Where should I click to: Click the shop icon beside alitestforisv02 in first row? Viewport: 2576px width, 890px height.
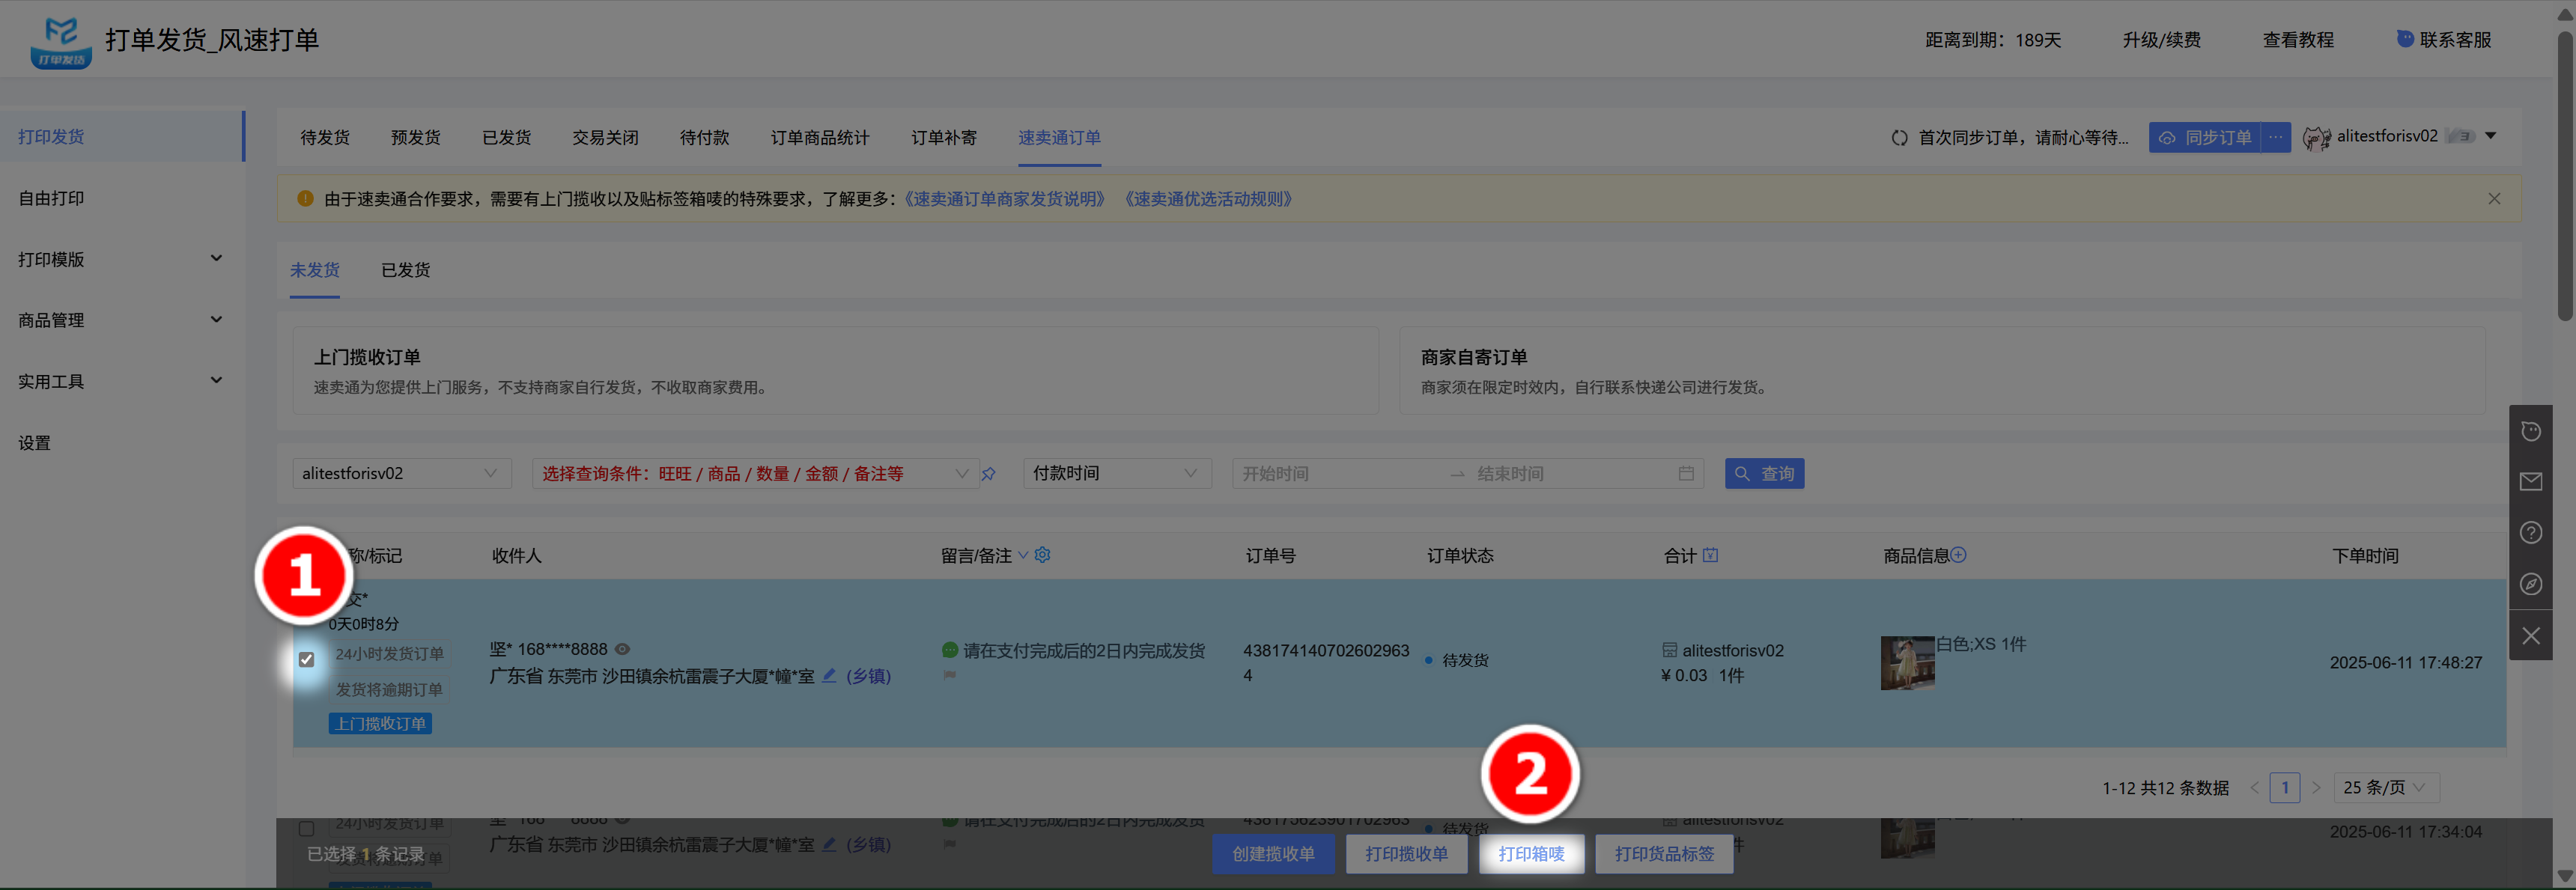point(1669,650)
